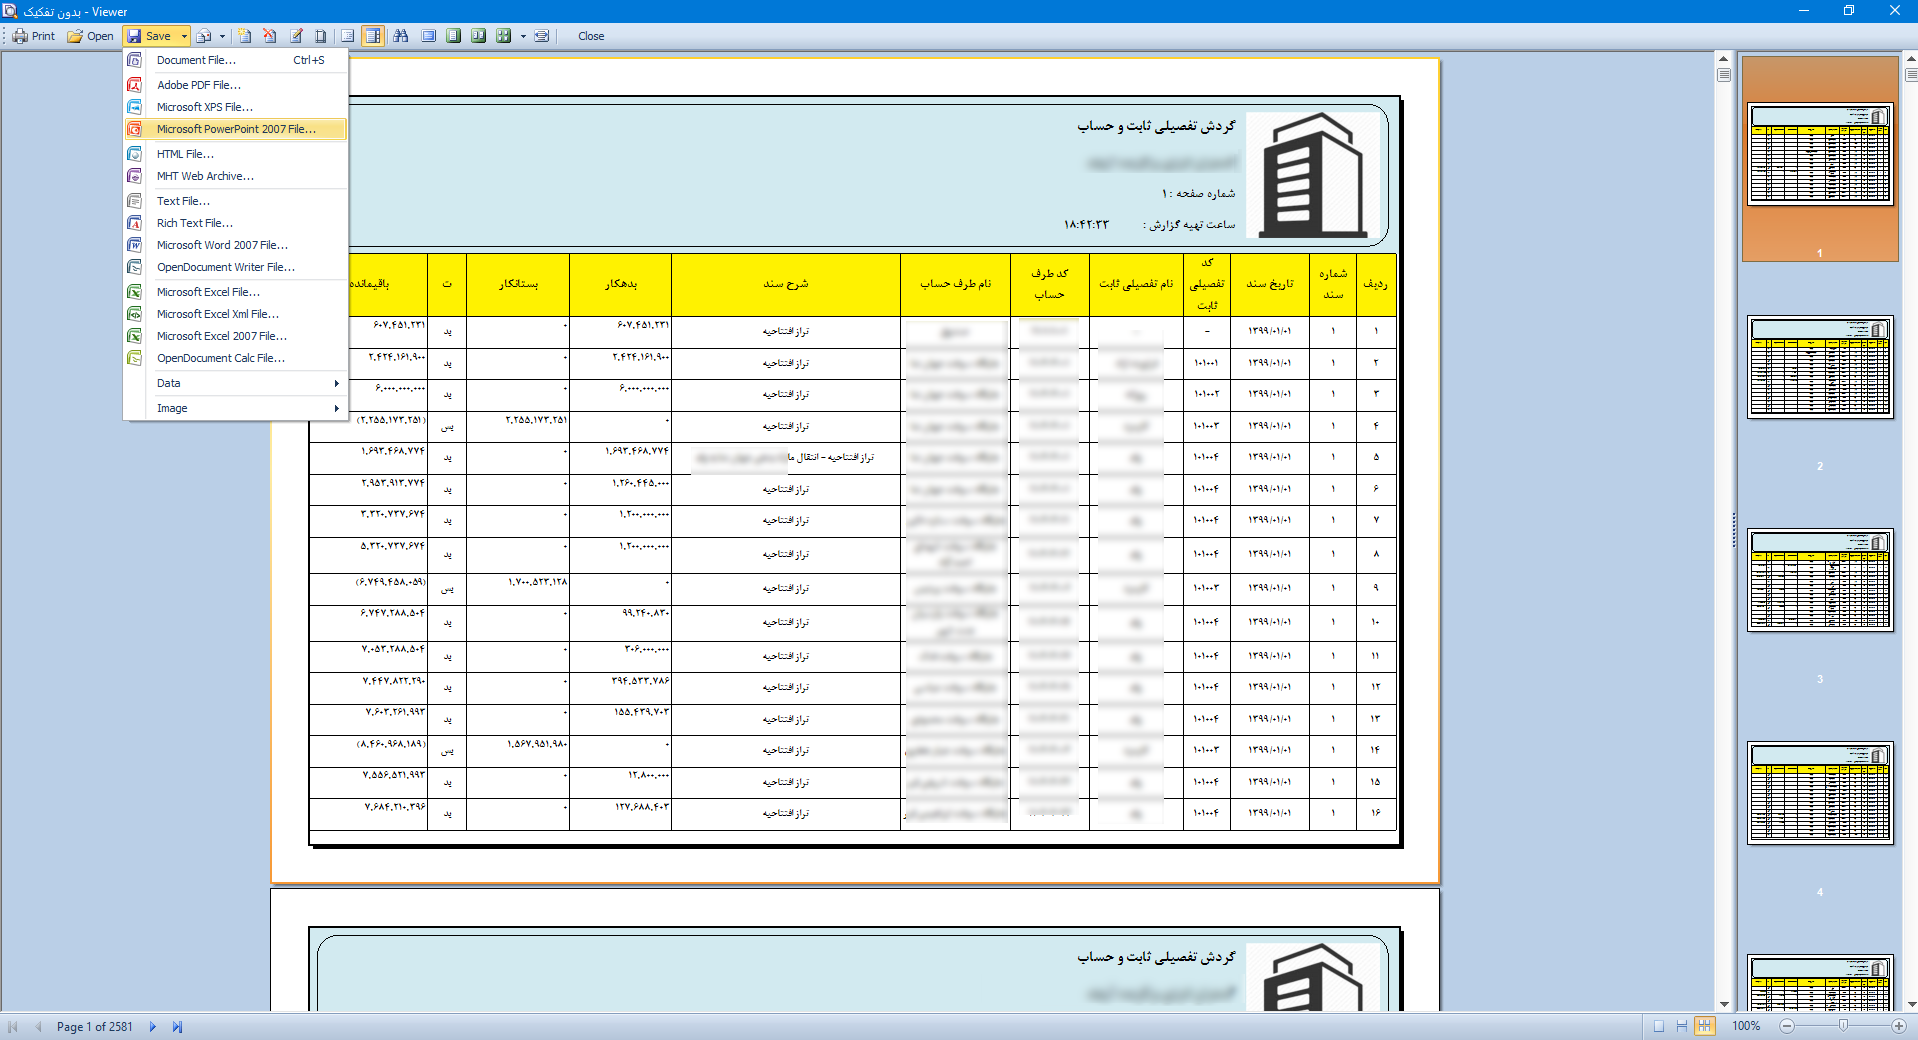Click the PowerPoint file icon in menu

click(x=134, y=129)
